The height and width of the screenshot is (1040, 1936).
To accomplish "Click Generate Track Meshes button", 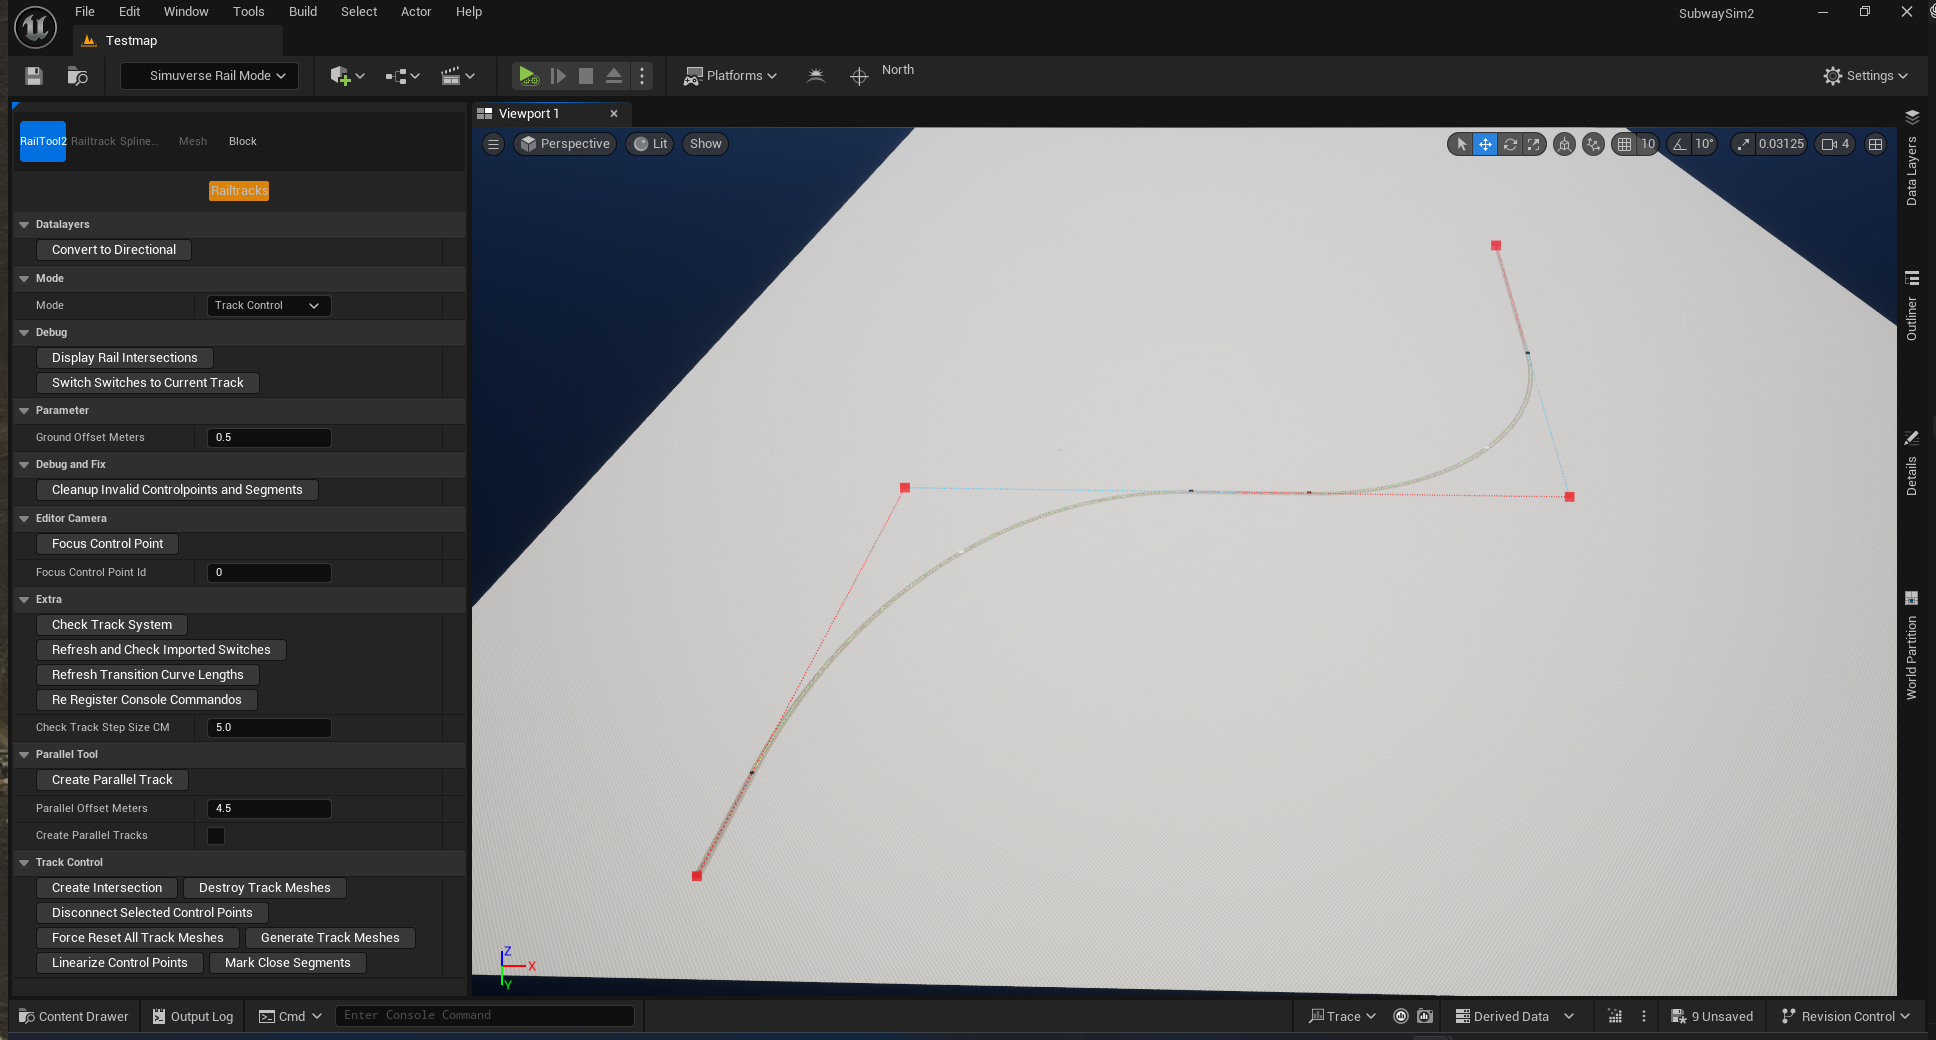I will [x=330, y=938].
